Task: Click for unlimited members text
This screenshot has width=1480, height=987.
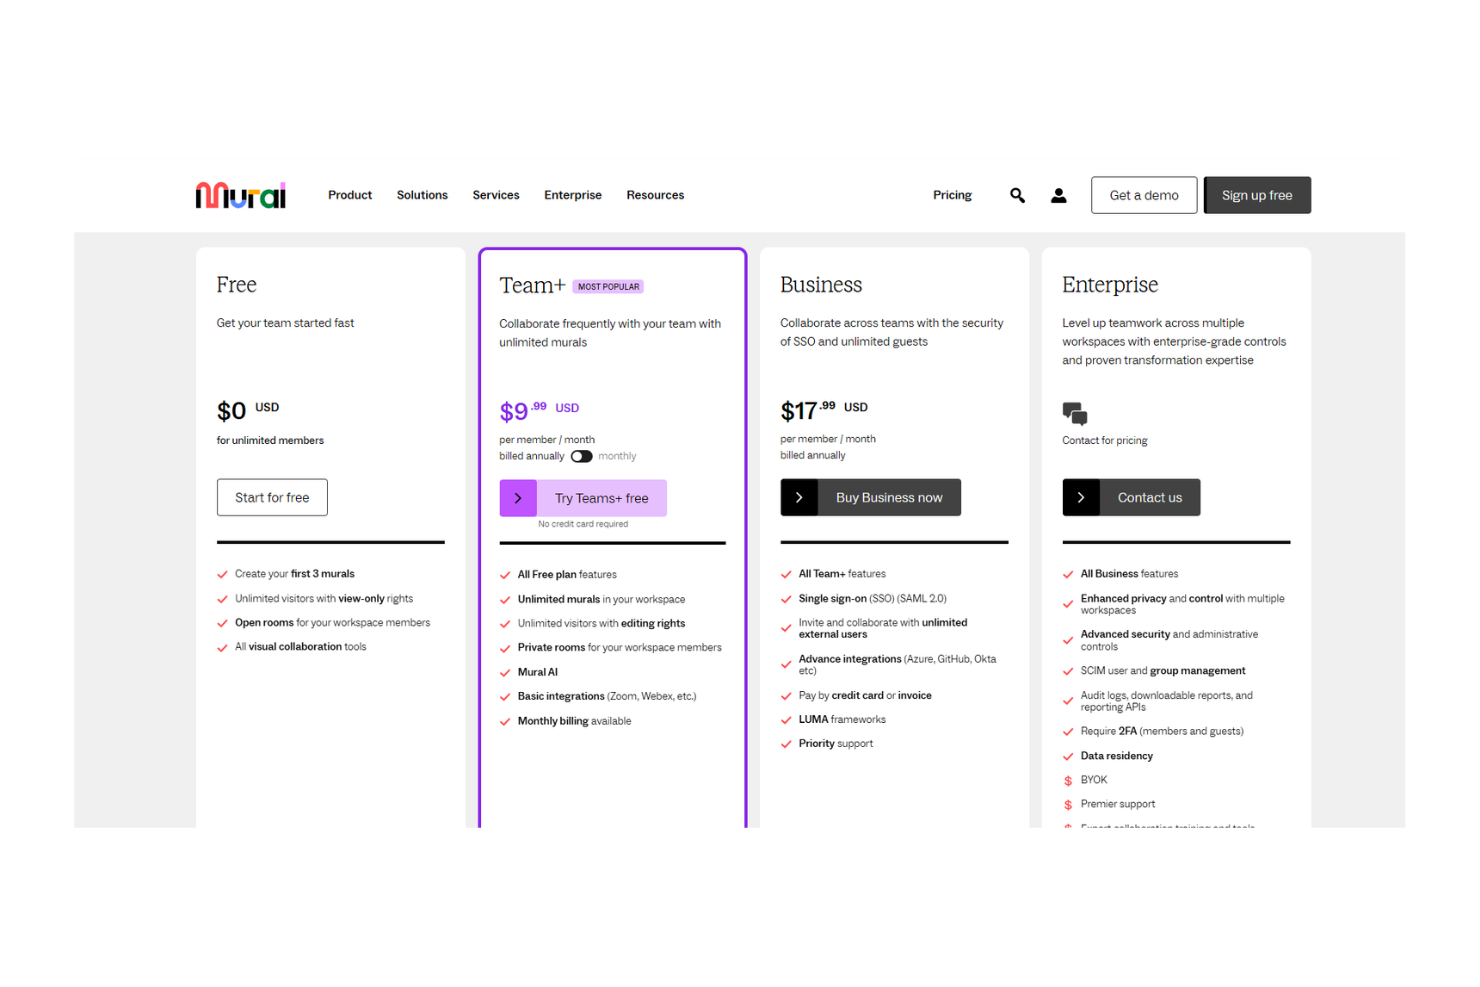Action: [x=270, y=441]
